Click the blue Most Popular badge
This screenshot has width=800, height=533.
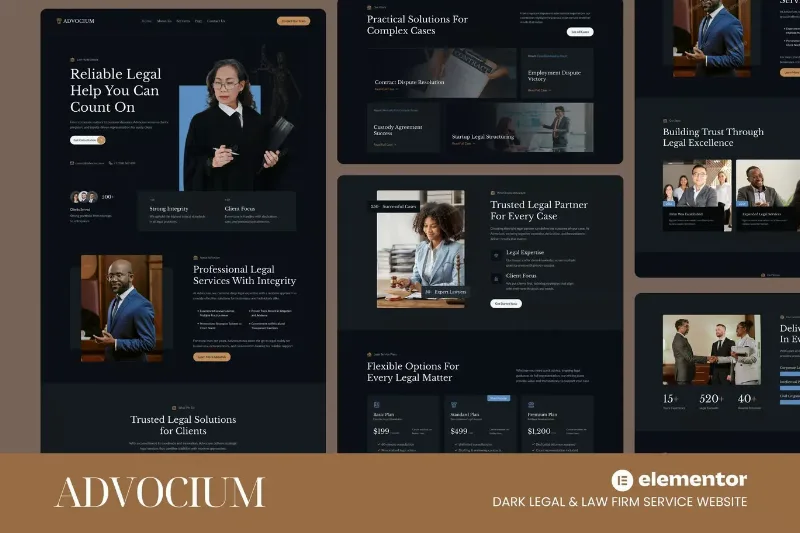coord(498,398)
